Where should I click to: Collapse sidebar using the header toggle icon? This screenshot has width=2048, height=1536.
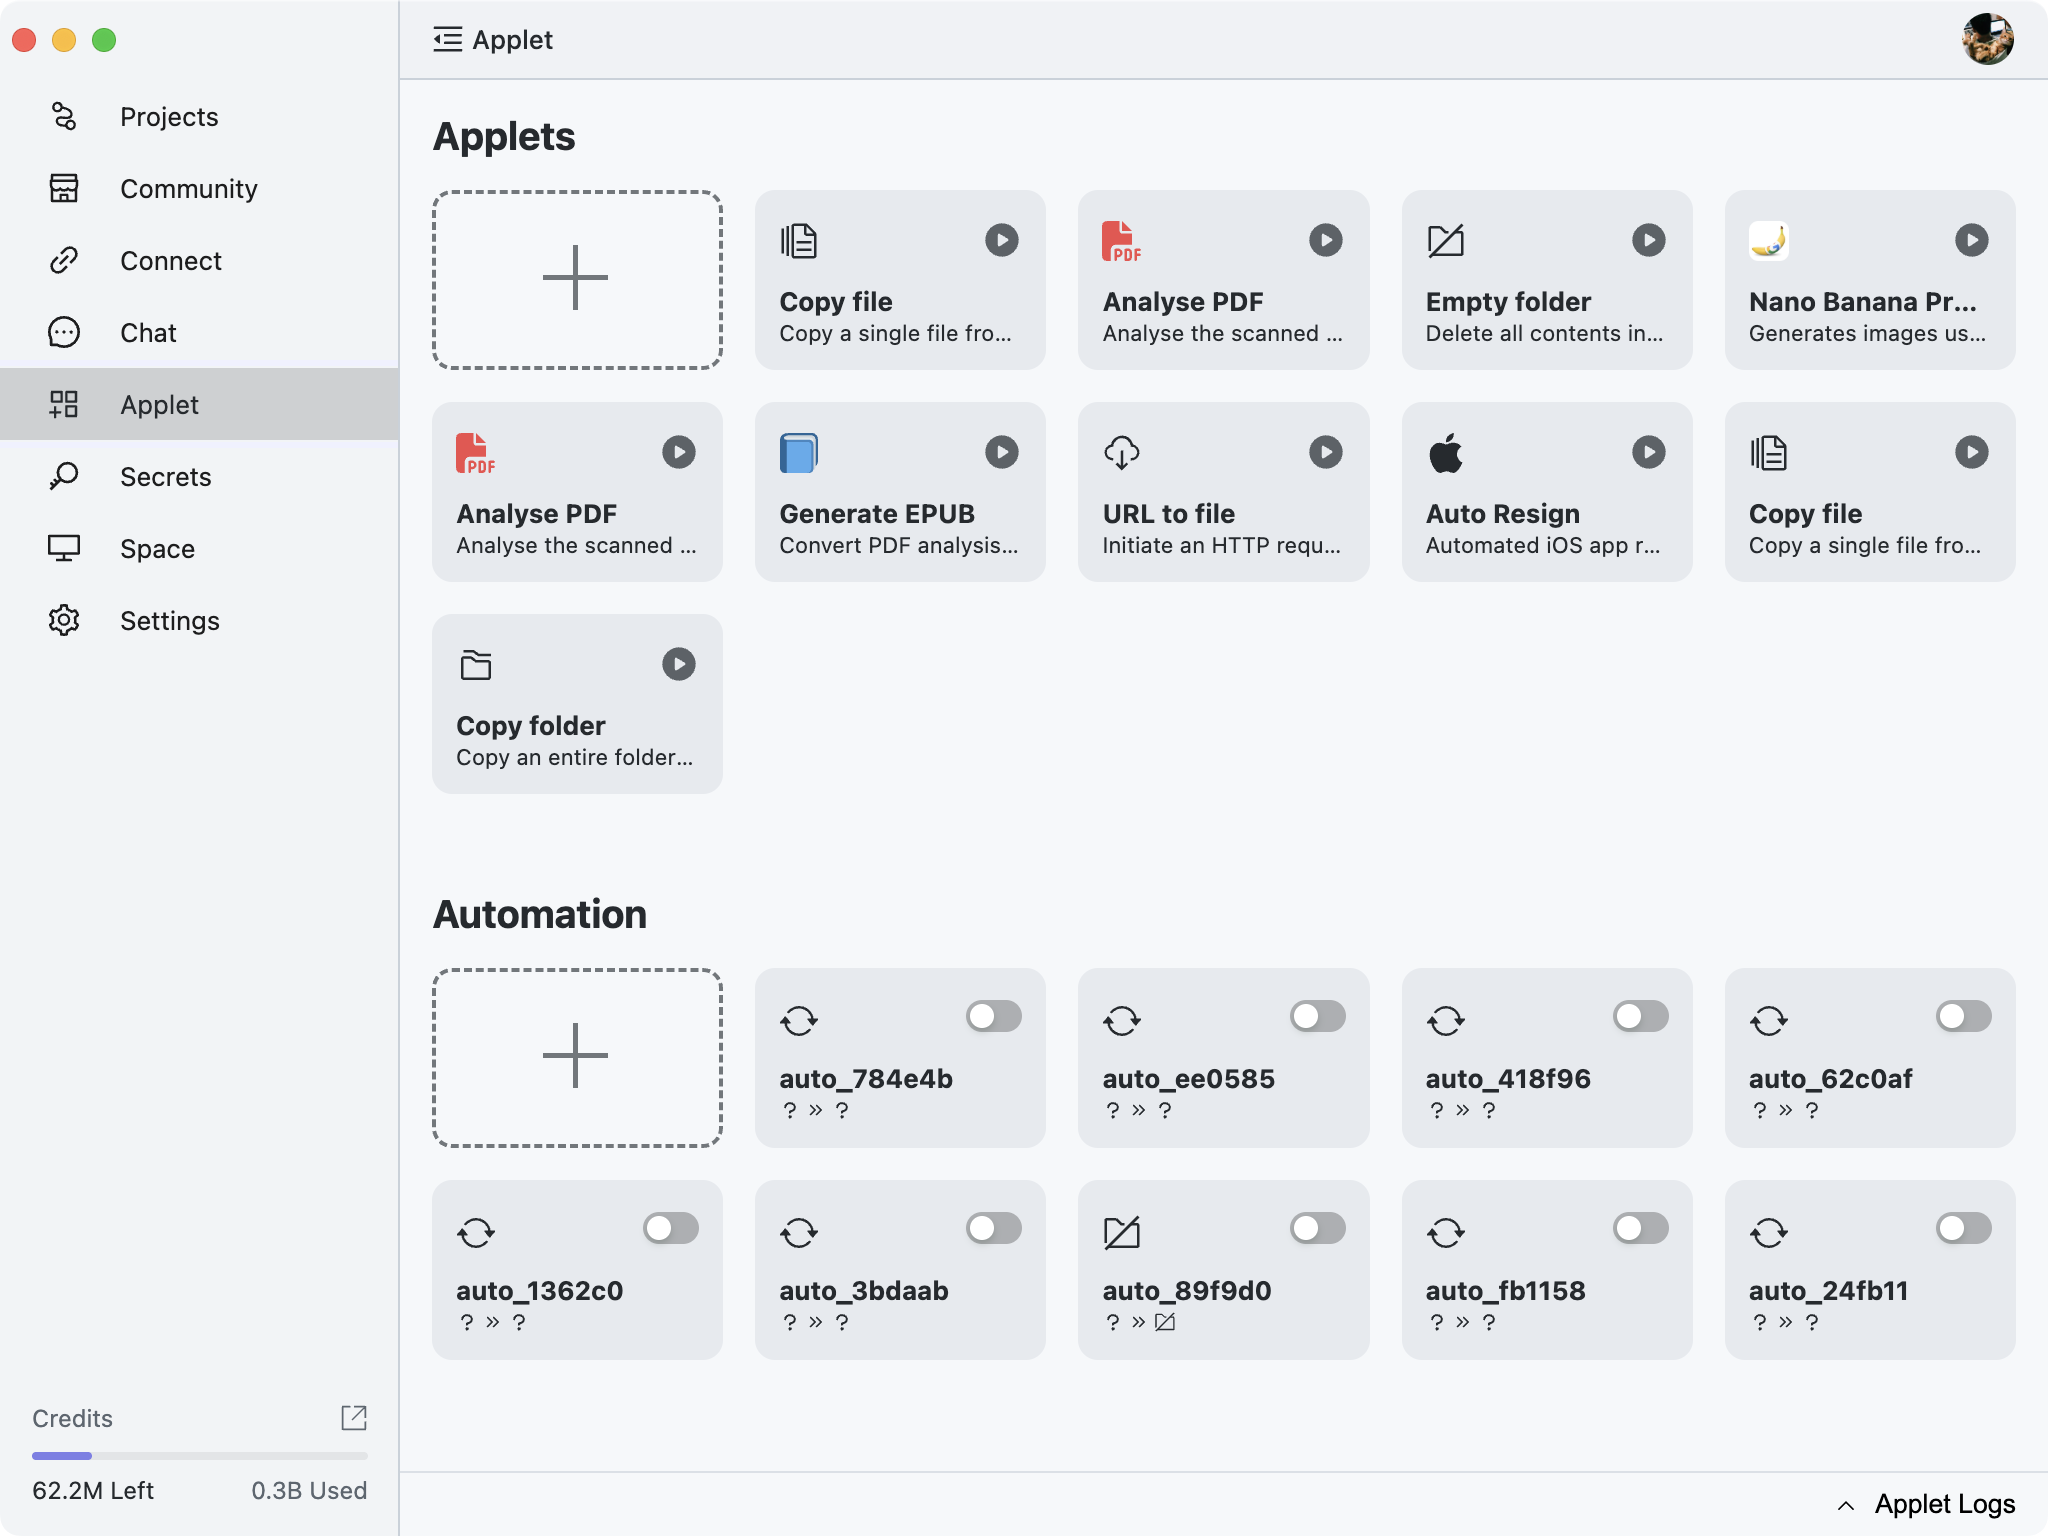coord(447,40)
